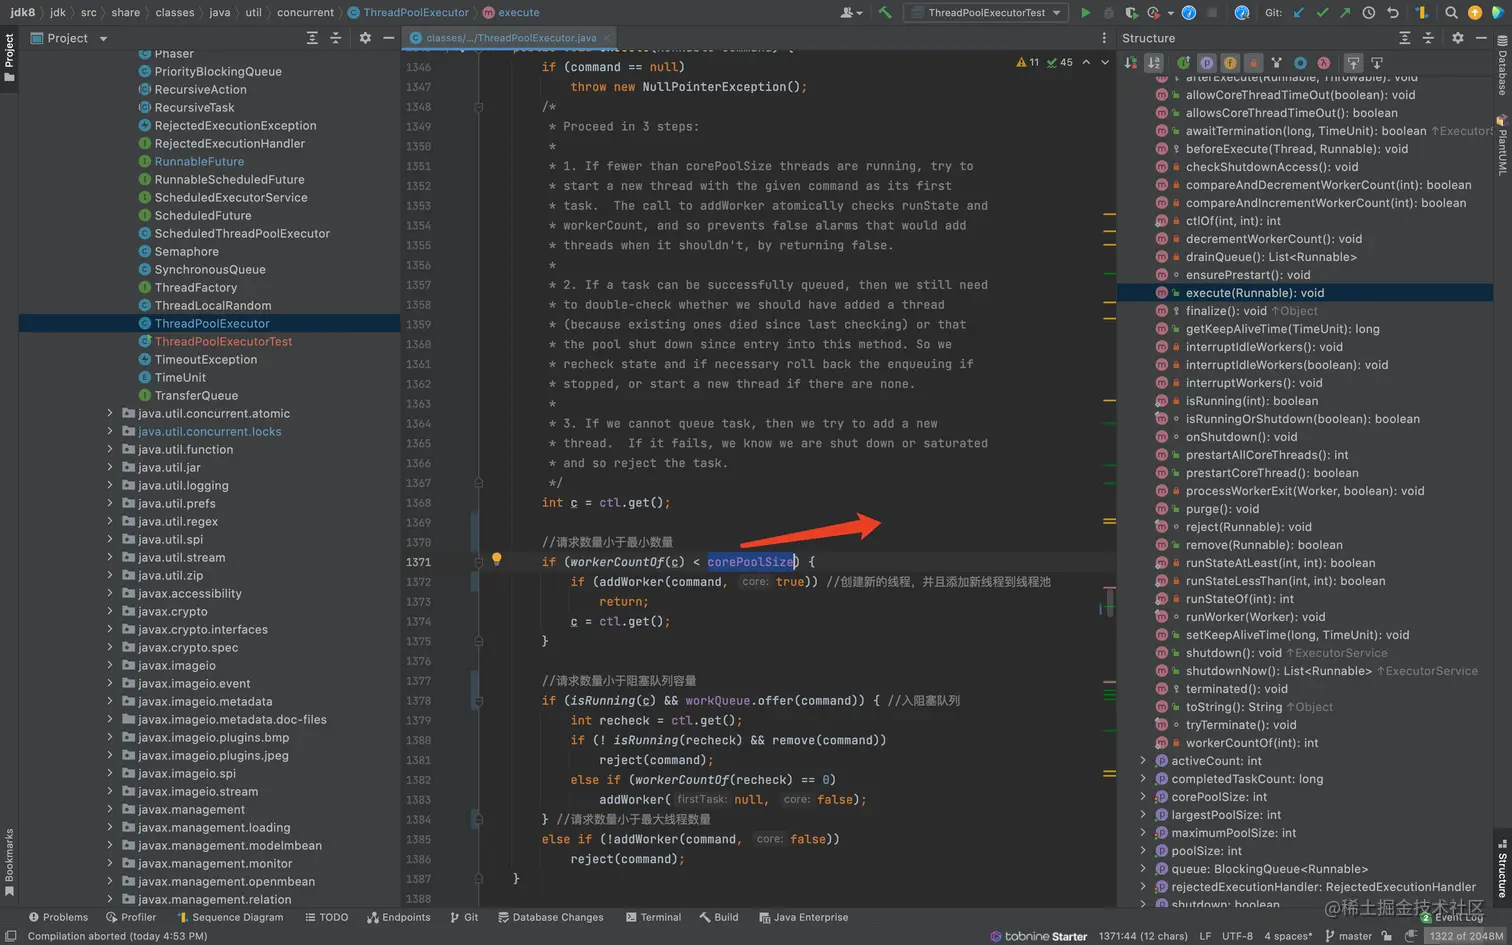Screen dimensions: 1512x945
Task: Click the execute method breadcrumb
Action: click(x=511, y=12)
